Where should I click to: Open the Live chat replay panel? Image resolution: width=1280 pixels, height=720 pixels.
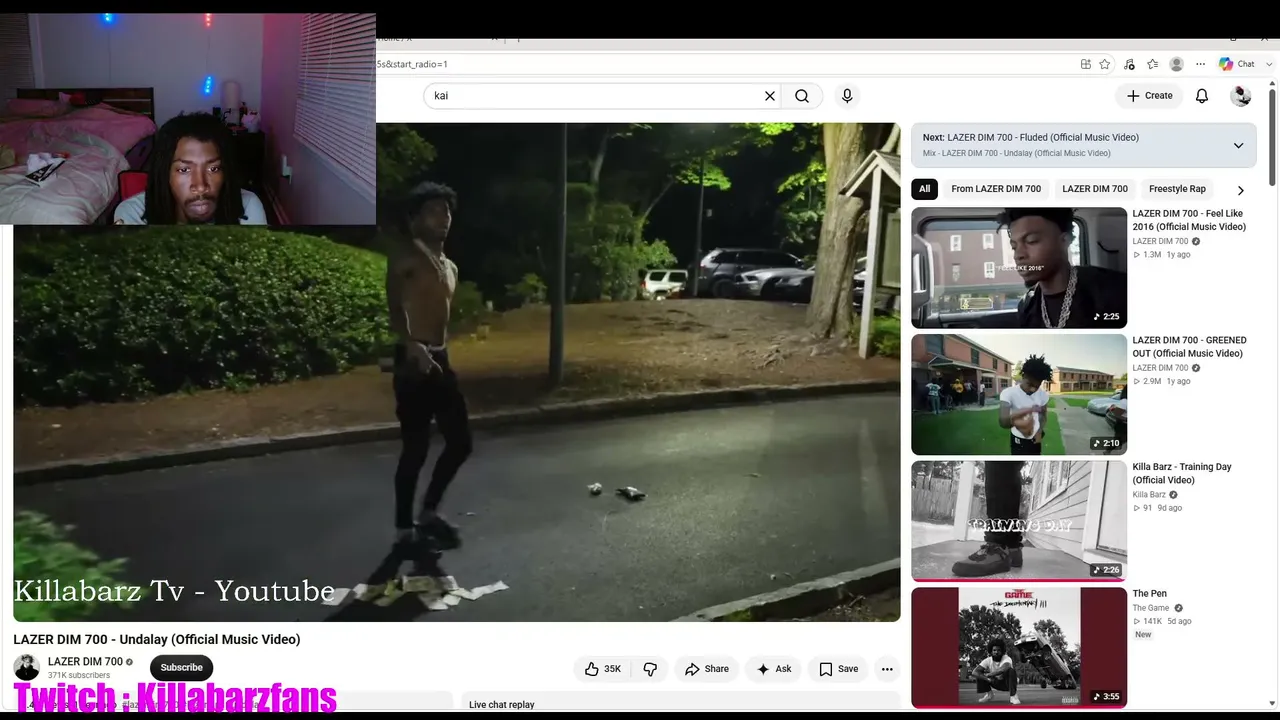(502, 704)
